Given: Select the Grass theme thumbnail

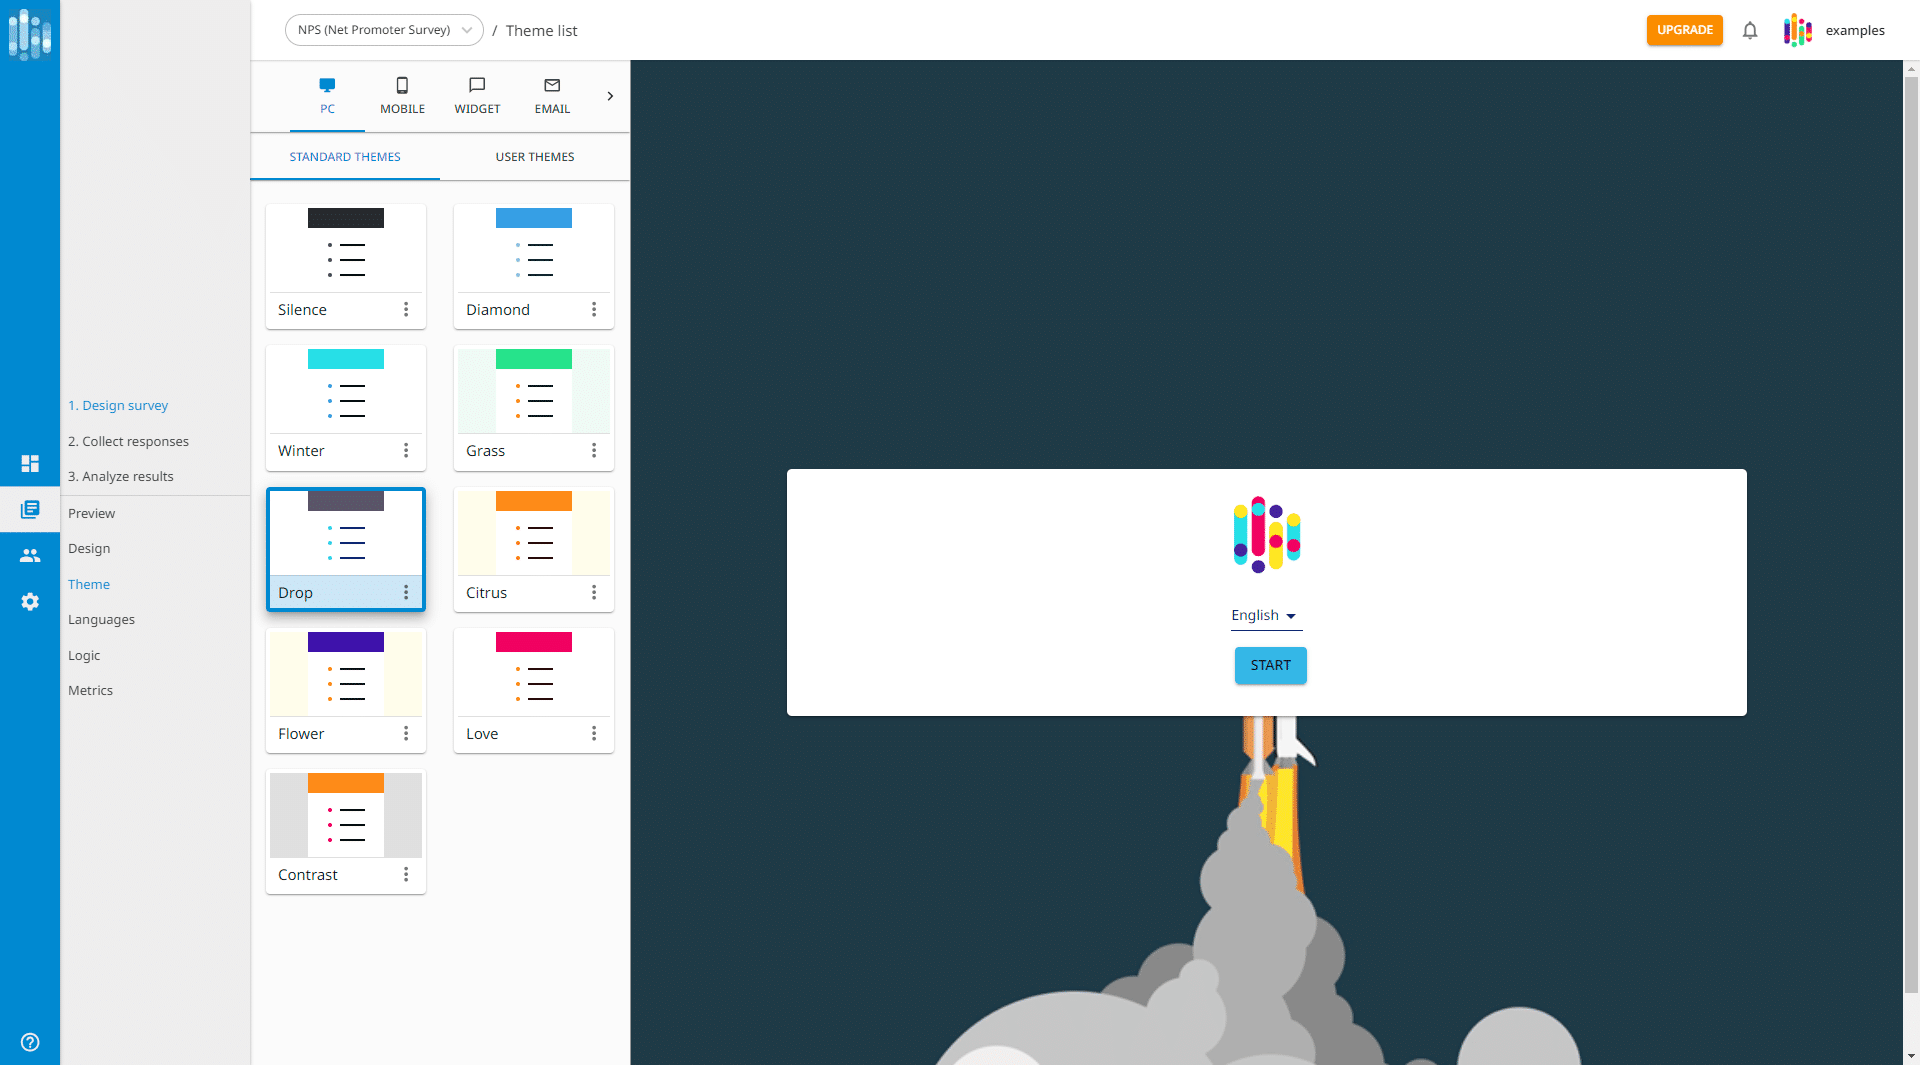Looking at the screenshot, I should (x=533, y=391).
